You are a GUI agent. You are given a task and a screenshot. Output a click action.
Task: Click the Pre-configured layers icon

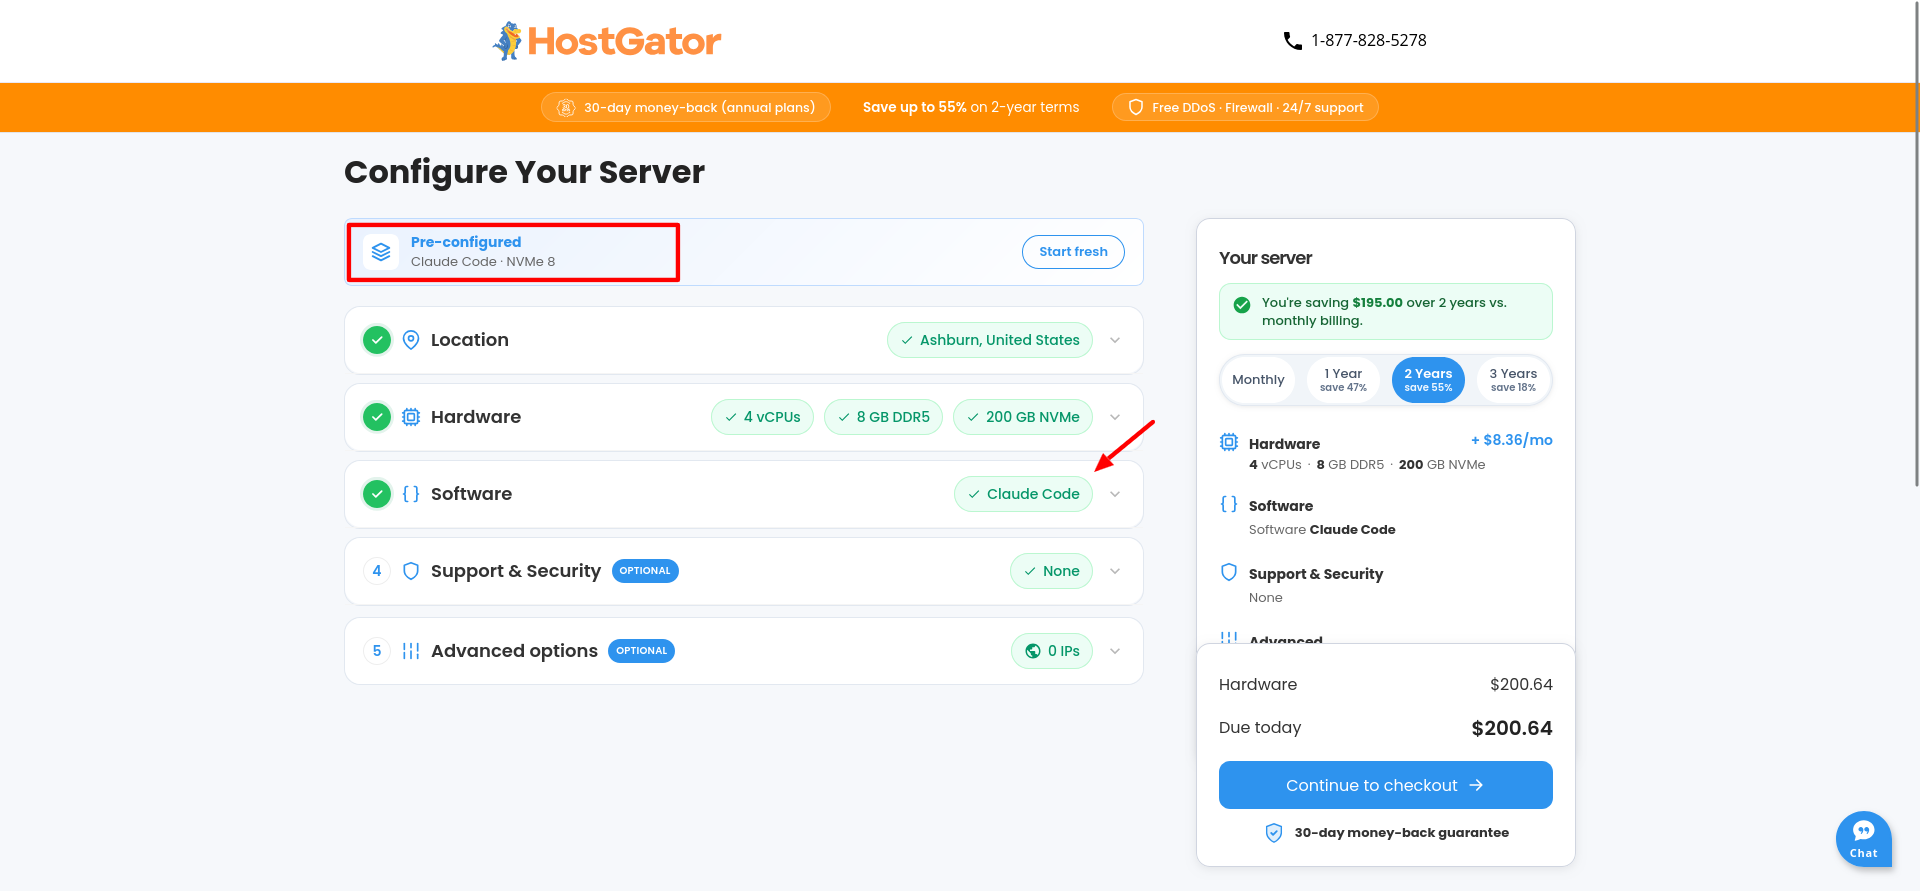tap(381, 252)
